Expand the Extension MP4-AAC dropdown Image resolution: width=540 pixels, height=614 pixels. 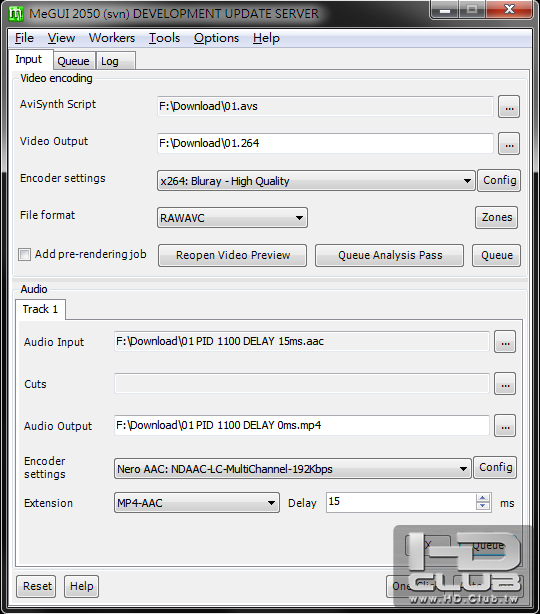197,503
